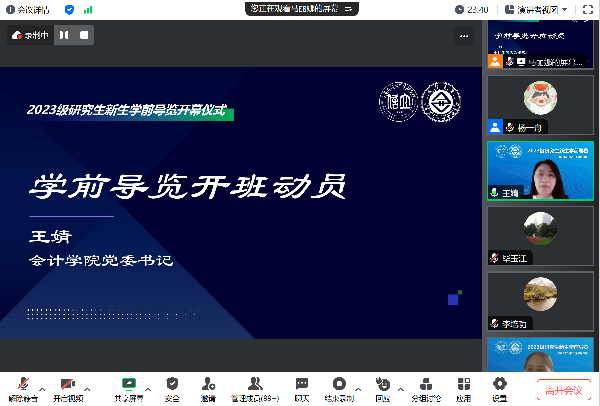Unmute the microphone in the bottom toolbar
This screenshot has height=406, width=600.
click(22, 384)
